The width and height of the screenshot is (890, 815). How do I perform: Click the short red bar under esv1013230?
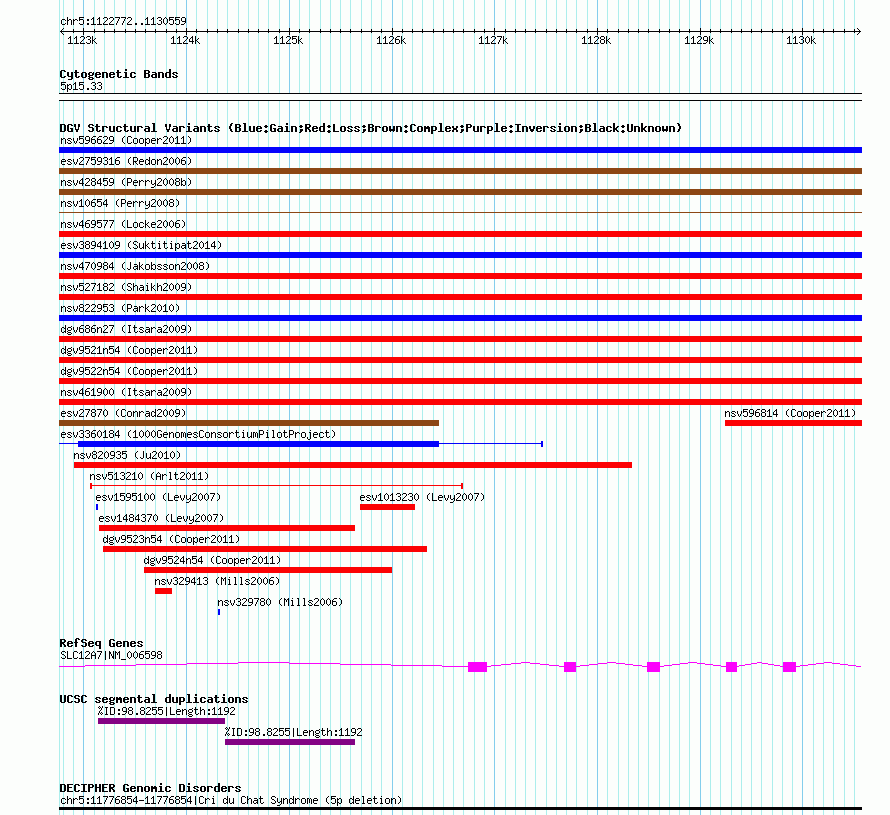coord(388,507)
